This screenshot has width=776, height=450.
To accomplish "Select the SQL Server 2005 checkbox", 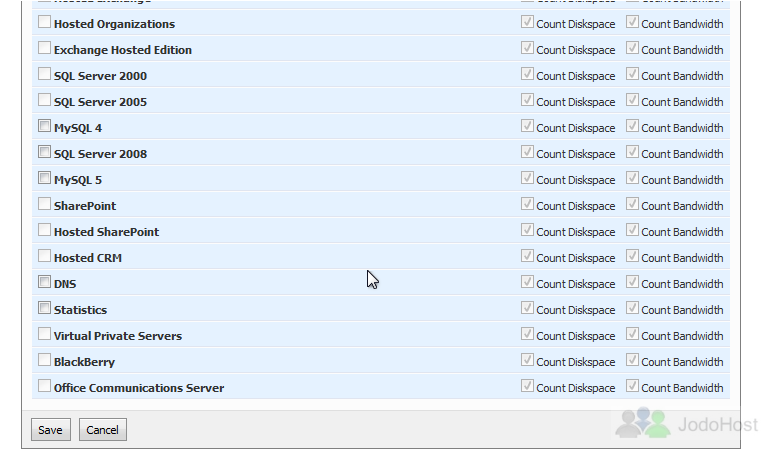I will pos(44,100).
